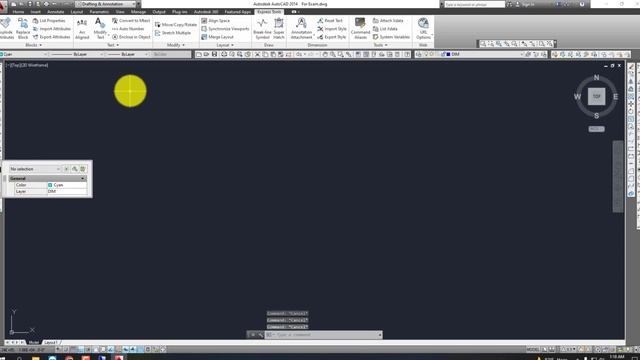Click List Xdata
Image resolution: width=640 pixels, height=360 pixels.
pyautogui.click(x=385, y=29)
